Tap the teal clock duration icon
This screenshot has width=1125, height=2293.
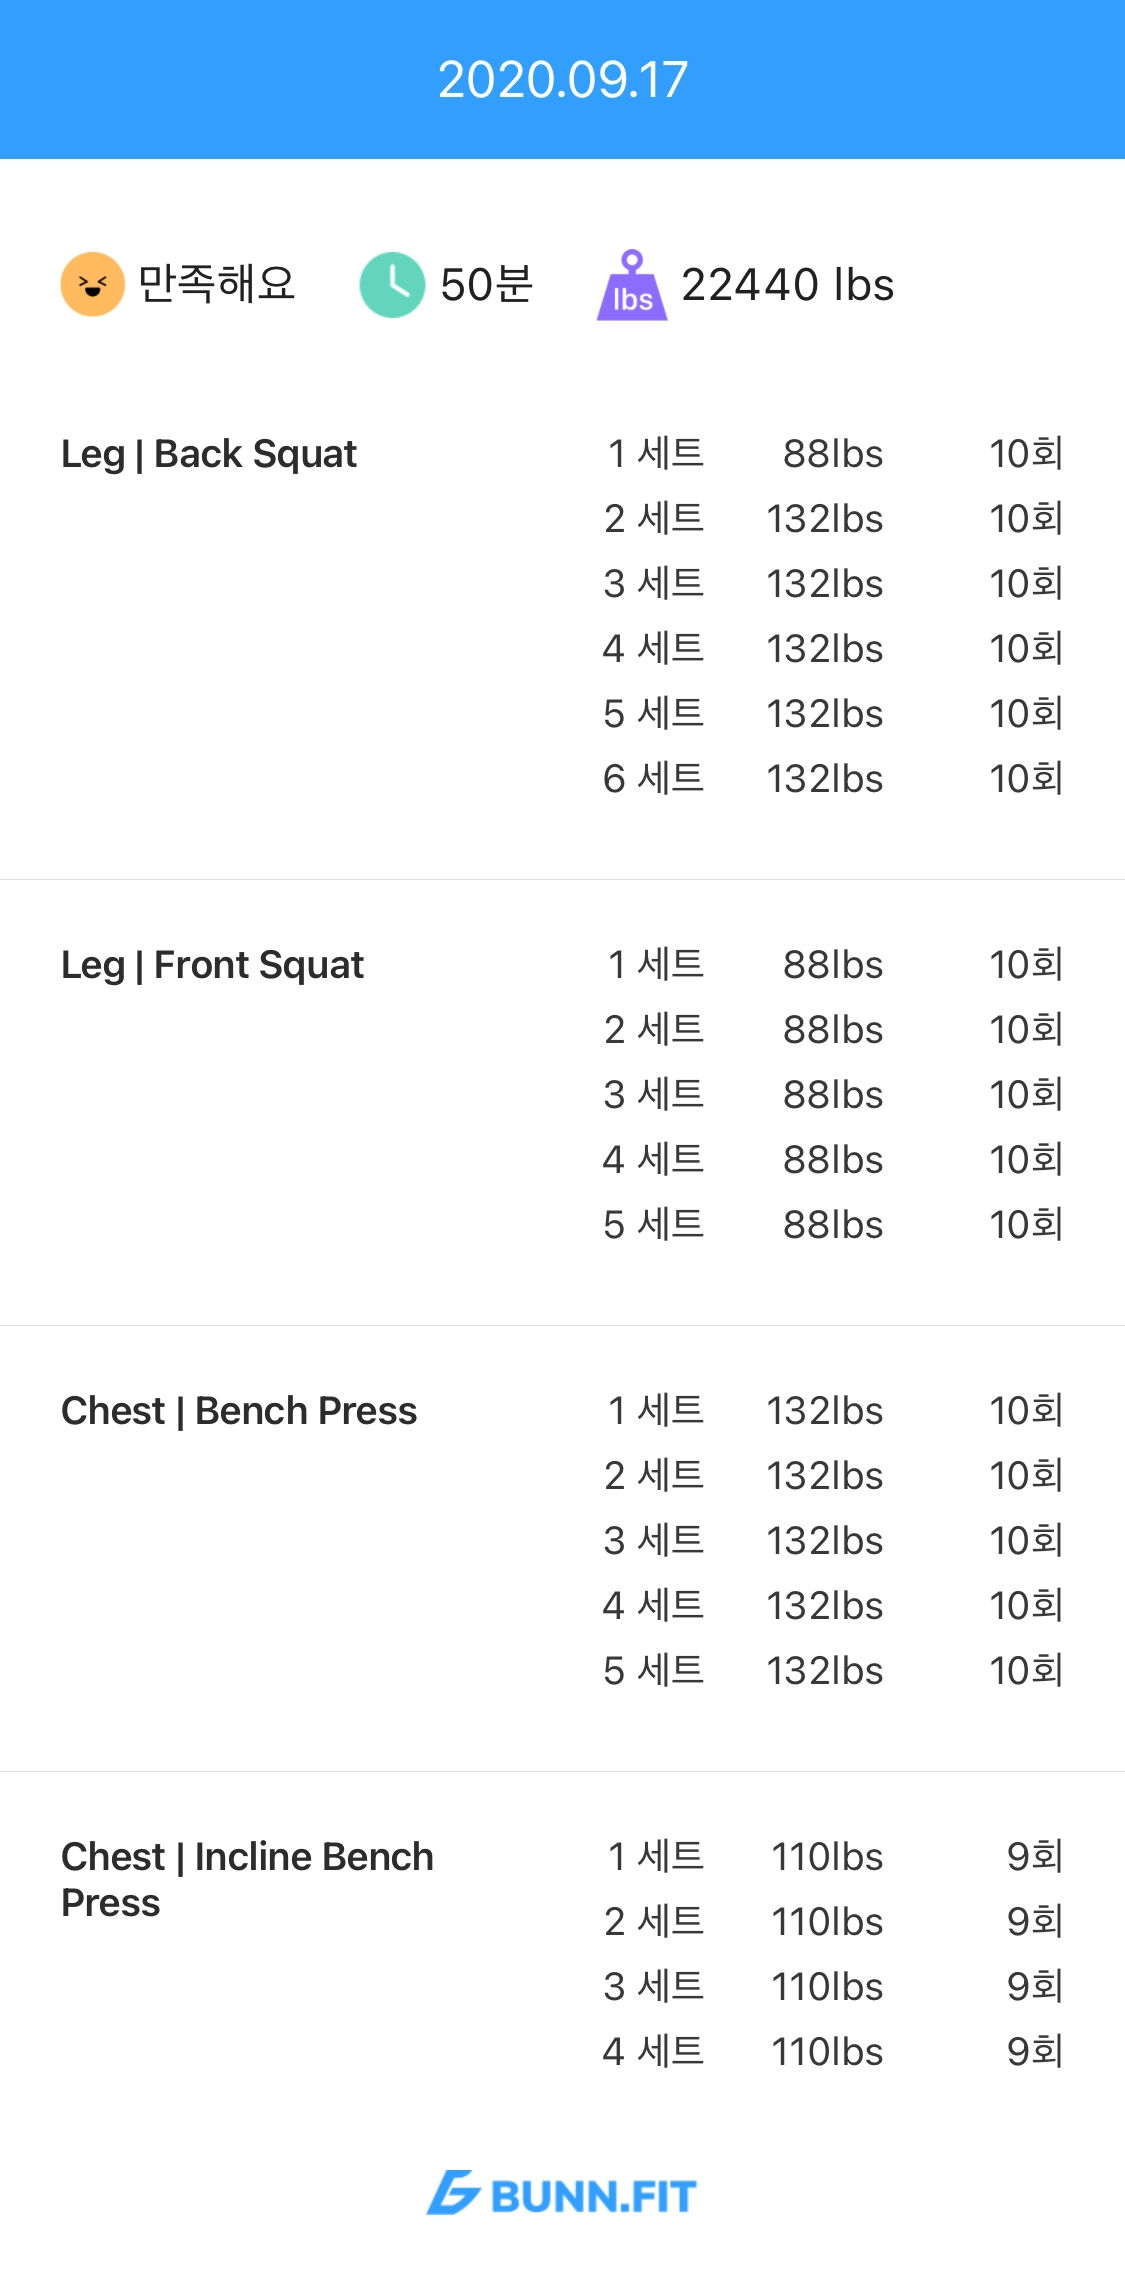point(392,284)
